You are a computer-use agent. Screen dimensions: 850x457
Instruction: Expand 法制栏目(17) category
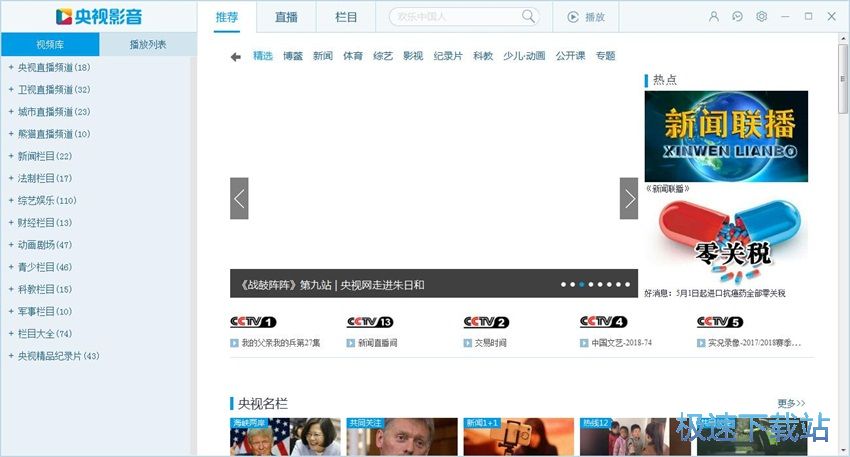click(x=11, y=178)
